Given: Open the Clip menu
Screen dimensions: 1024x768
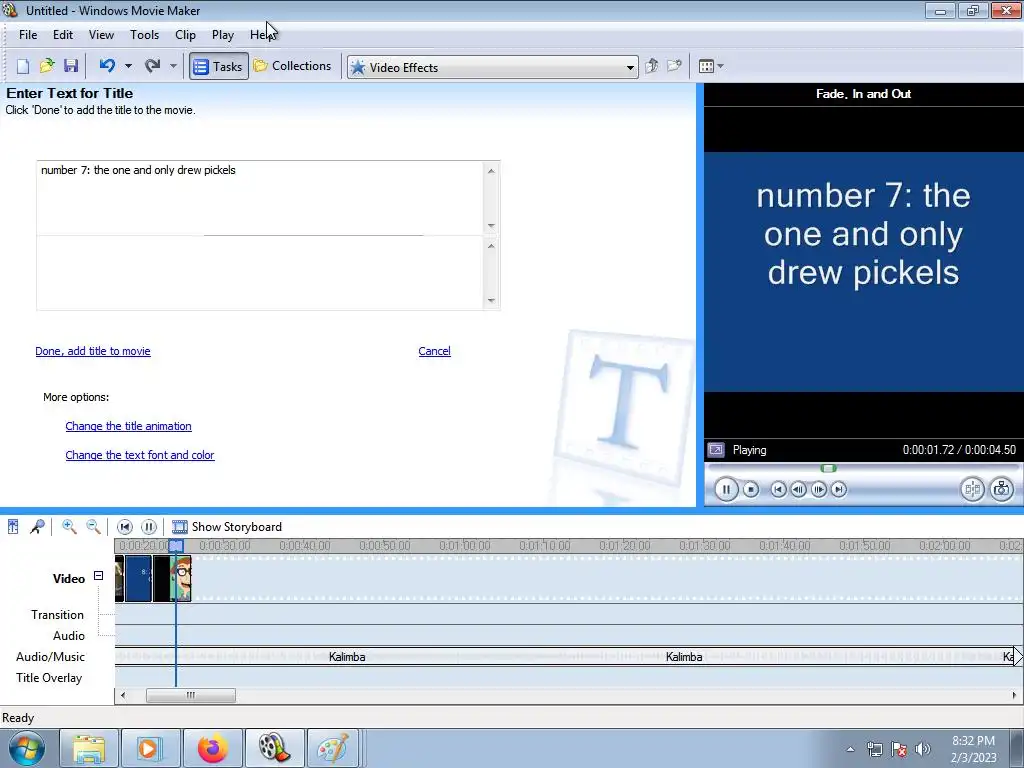Looking at the screenshot, I should [185, 35].
